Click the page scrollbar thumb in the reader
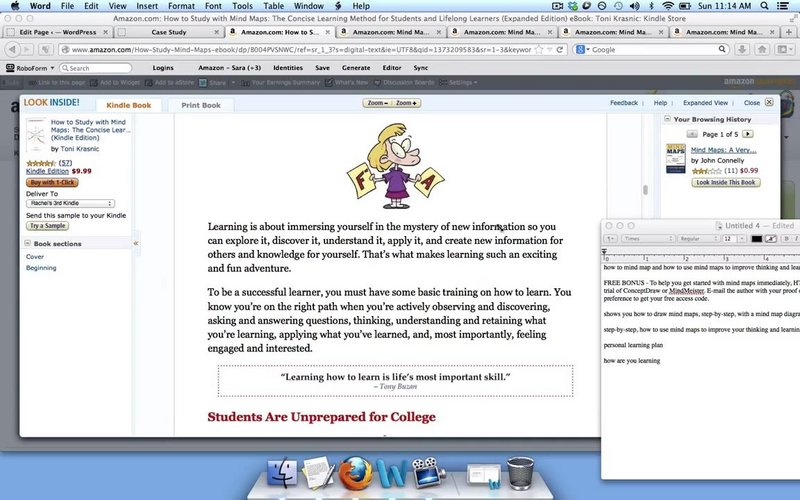This screenshot has width=800, height=500. [x=645, y=190]
